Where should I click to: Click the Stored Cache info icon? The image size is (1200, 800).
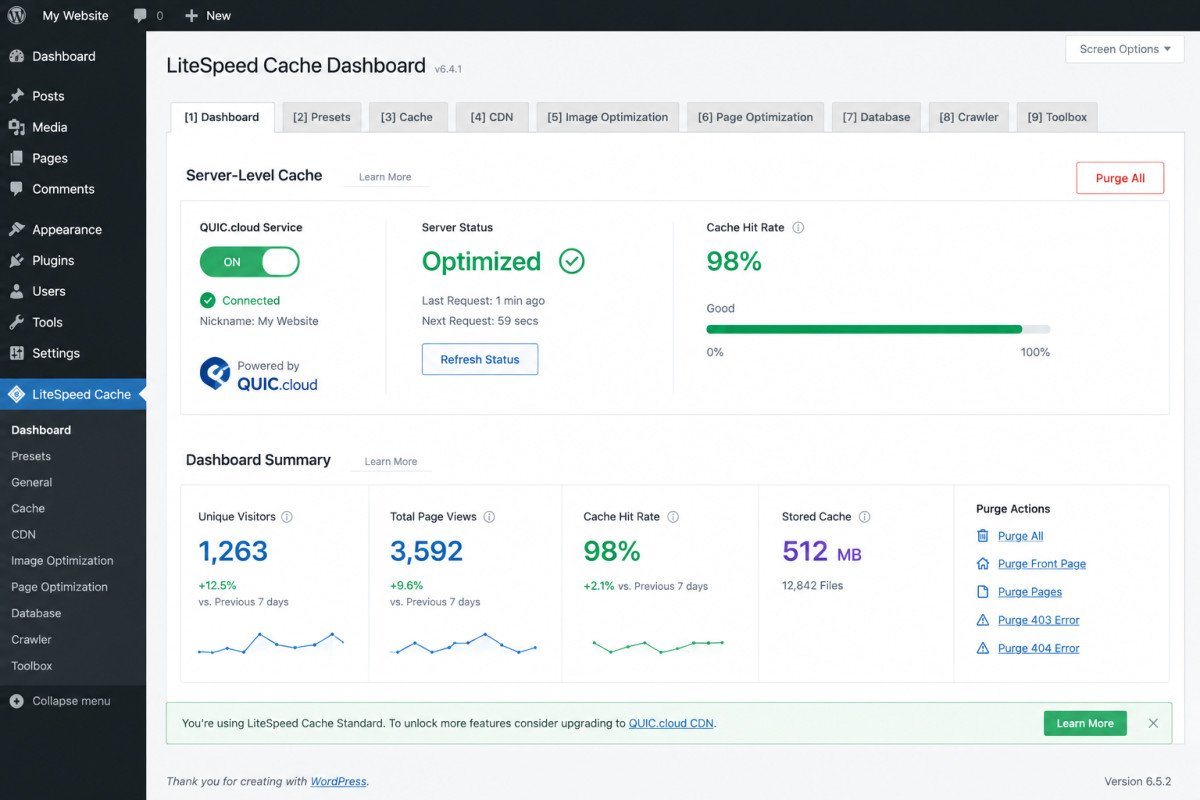[864, 517]
